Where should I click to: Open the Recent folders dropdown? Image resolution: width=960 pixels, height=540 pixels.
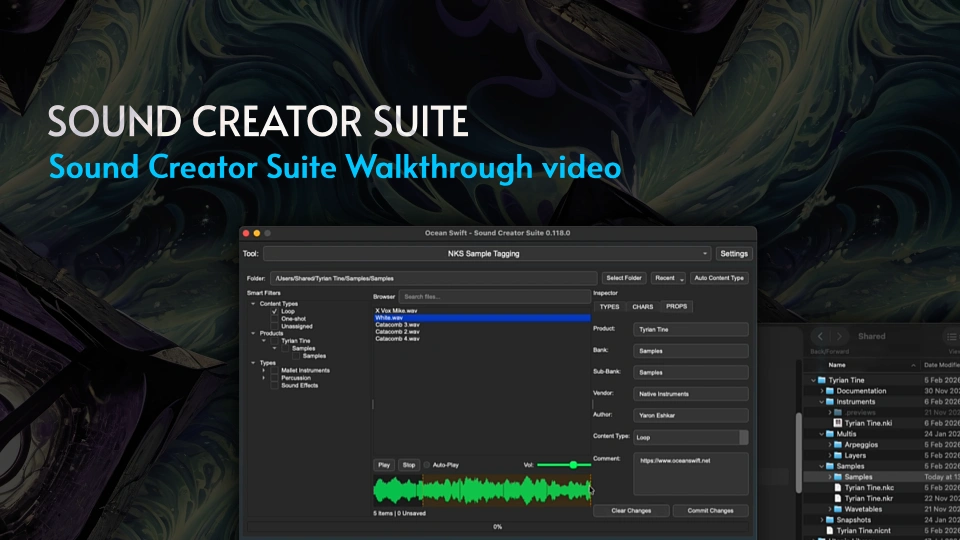coord(668,278)
